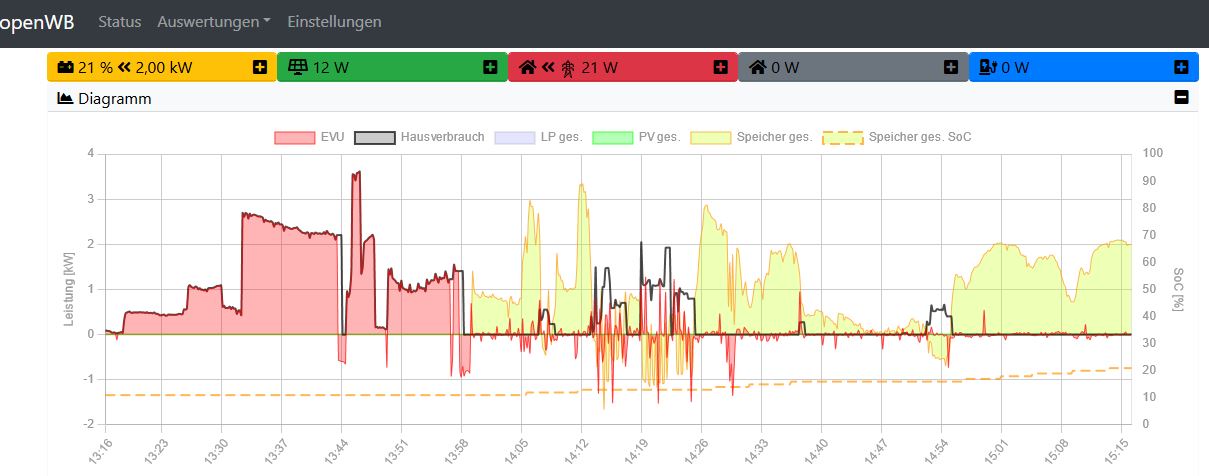Click the double-arrow icon in red EVU card

548,68
